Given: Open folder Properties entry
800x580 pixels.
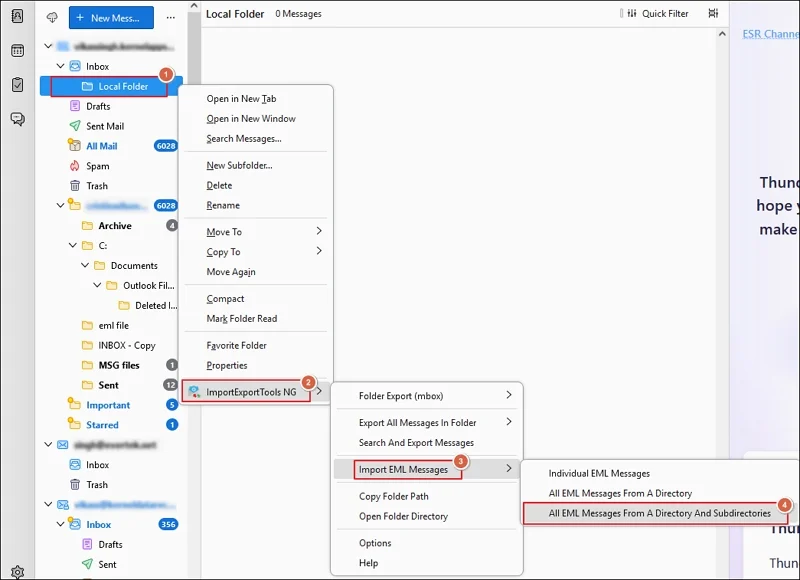Looking at the screenshot, I should tap(227, 365).
